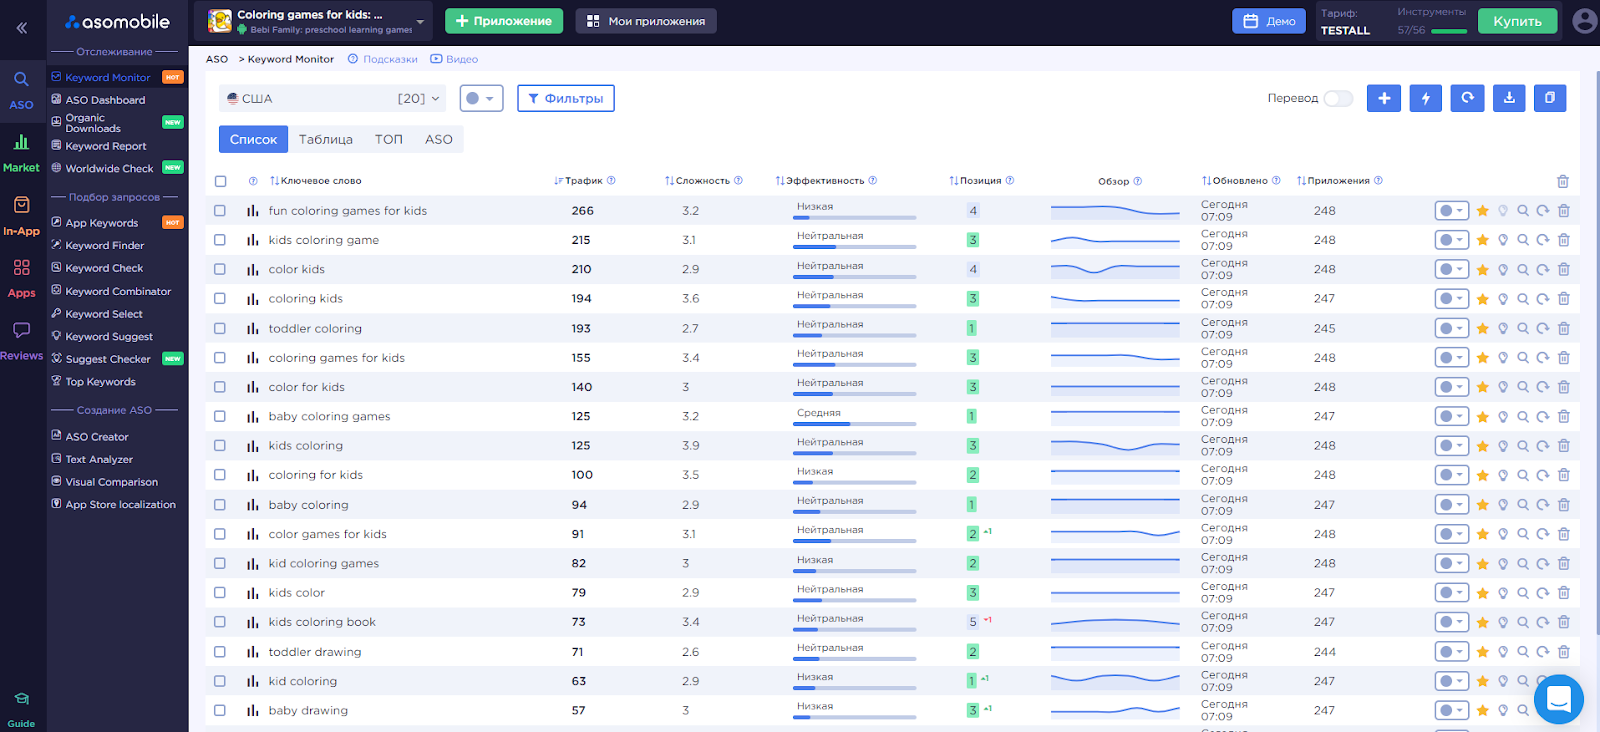Open chart icon for 'toddler drawing'
The width and height of the screenshot is (1600, 732).
tap(252, 652)
